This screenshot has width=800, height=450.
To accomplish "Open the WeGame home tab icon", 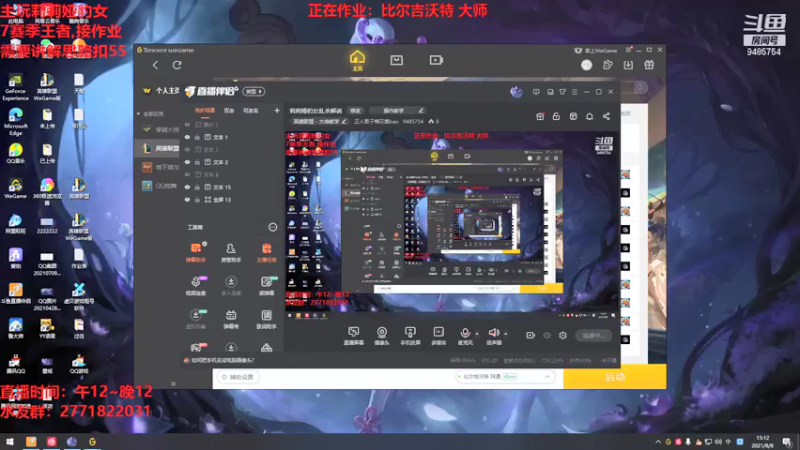I will pos(357,60).
